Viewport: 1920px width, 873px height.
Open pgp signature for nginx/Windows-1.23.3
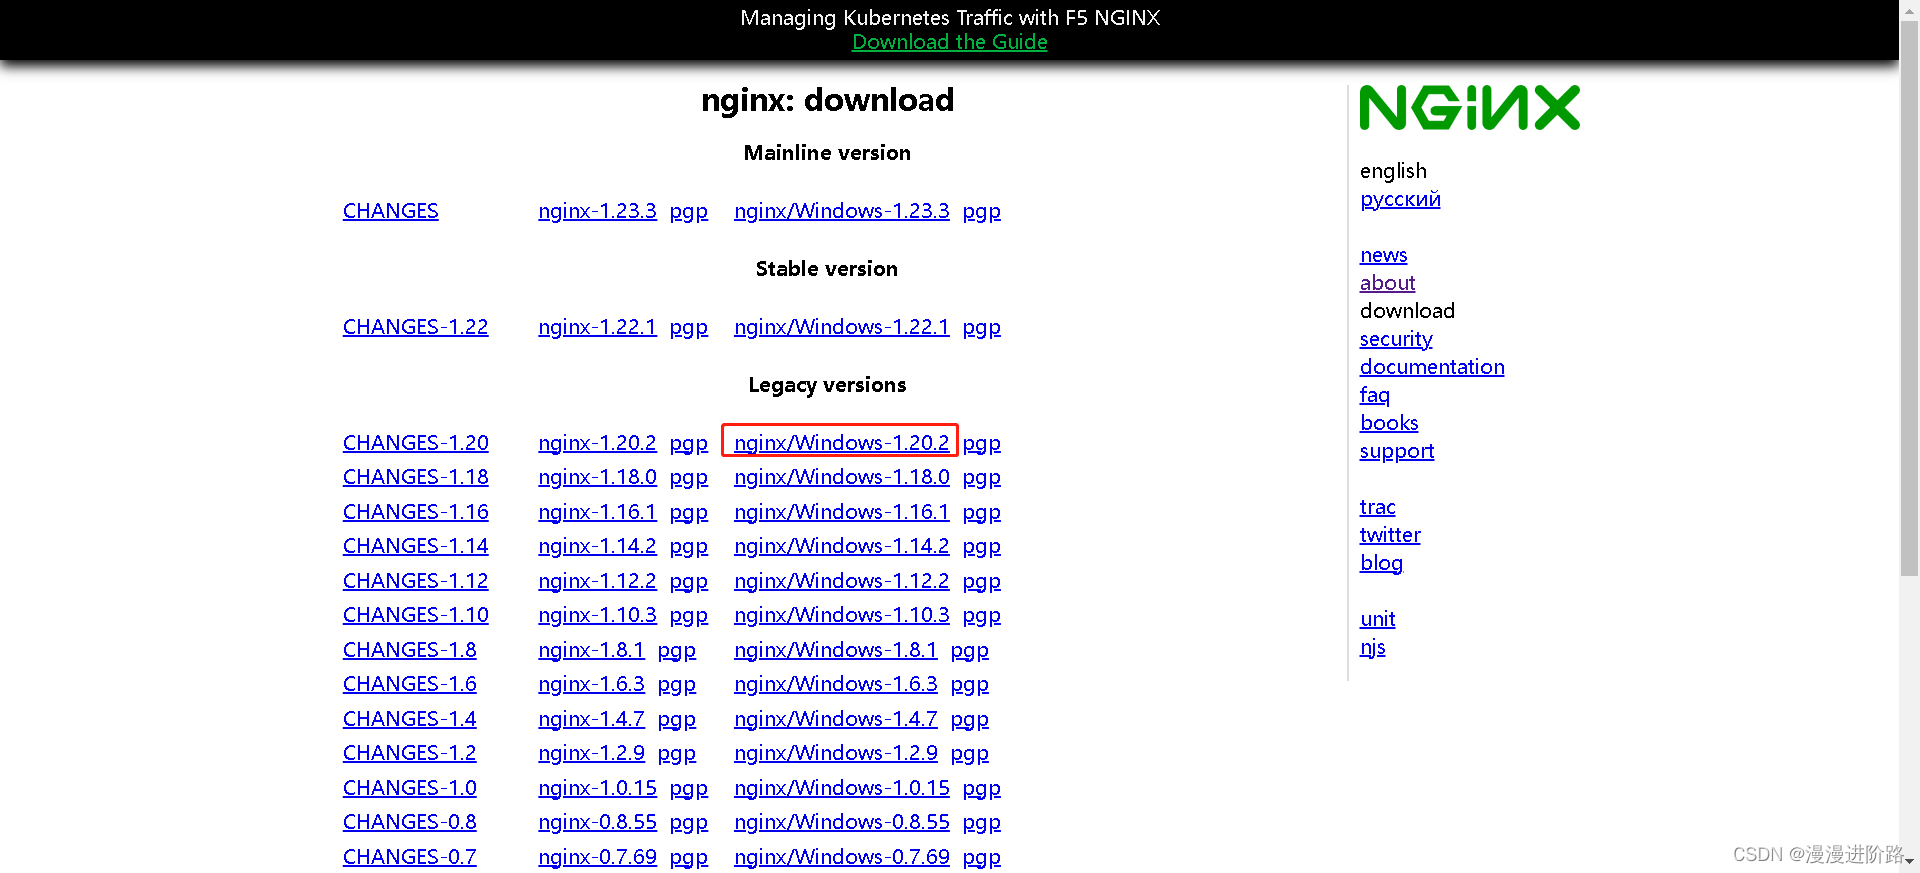pos(981,211)
